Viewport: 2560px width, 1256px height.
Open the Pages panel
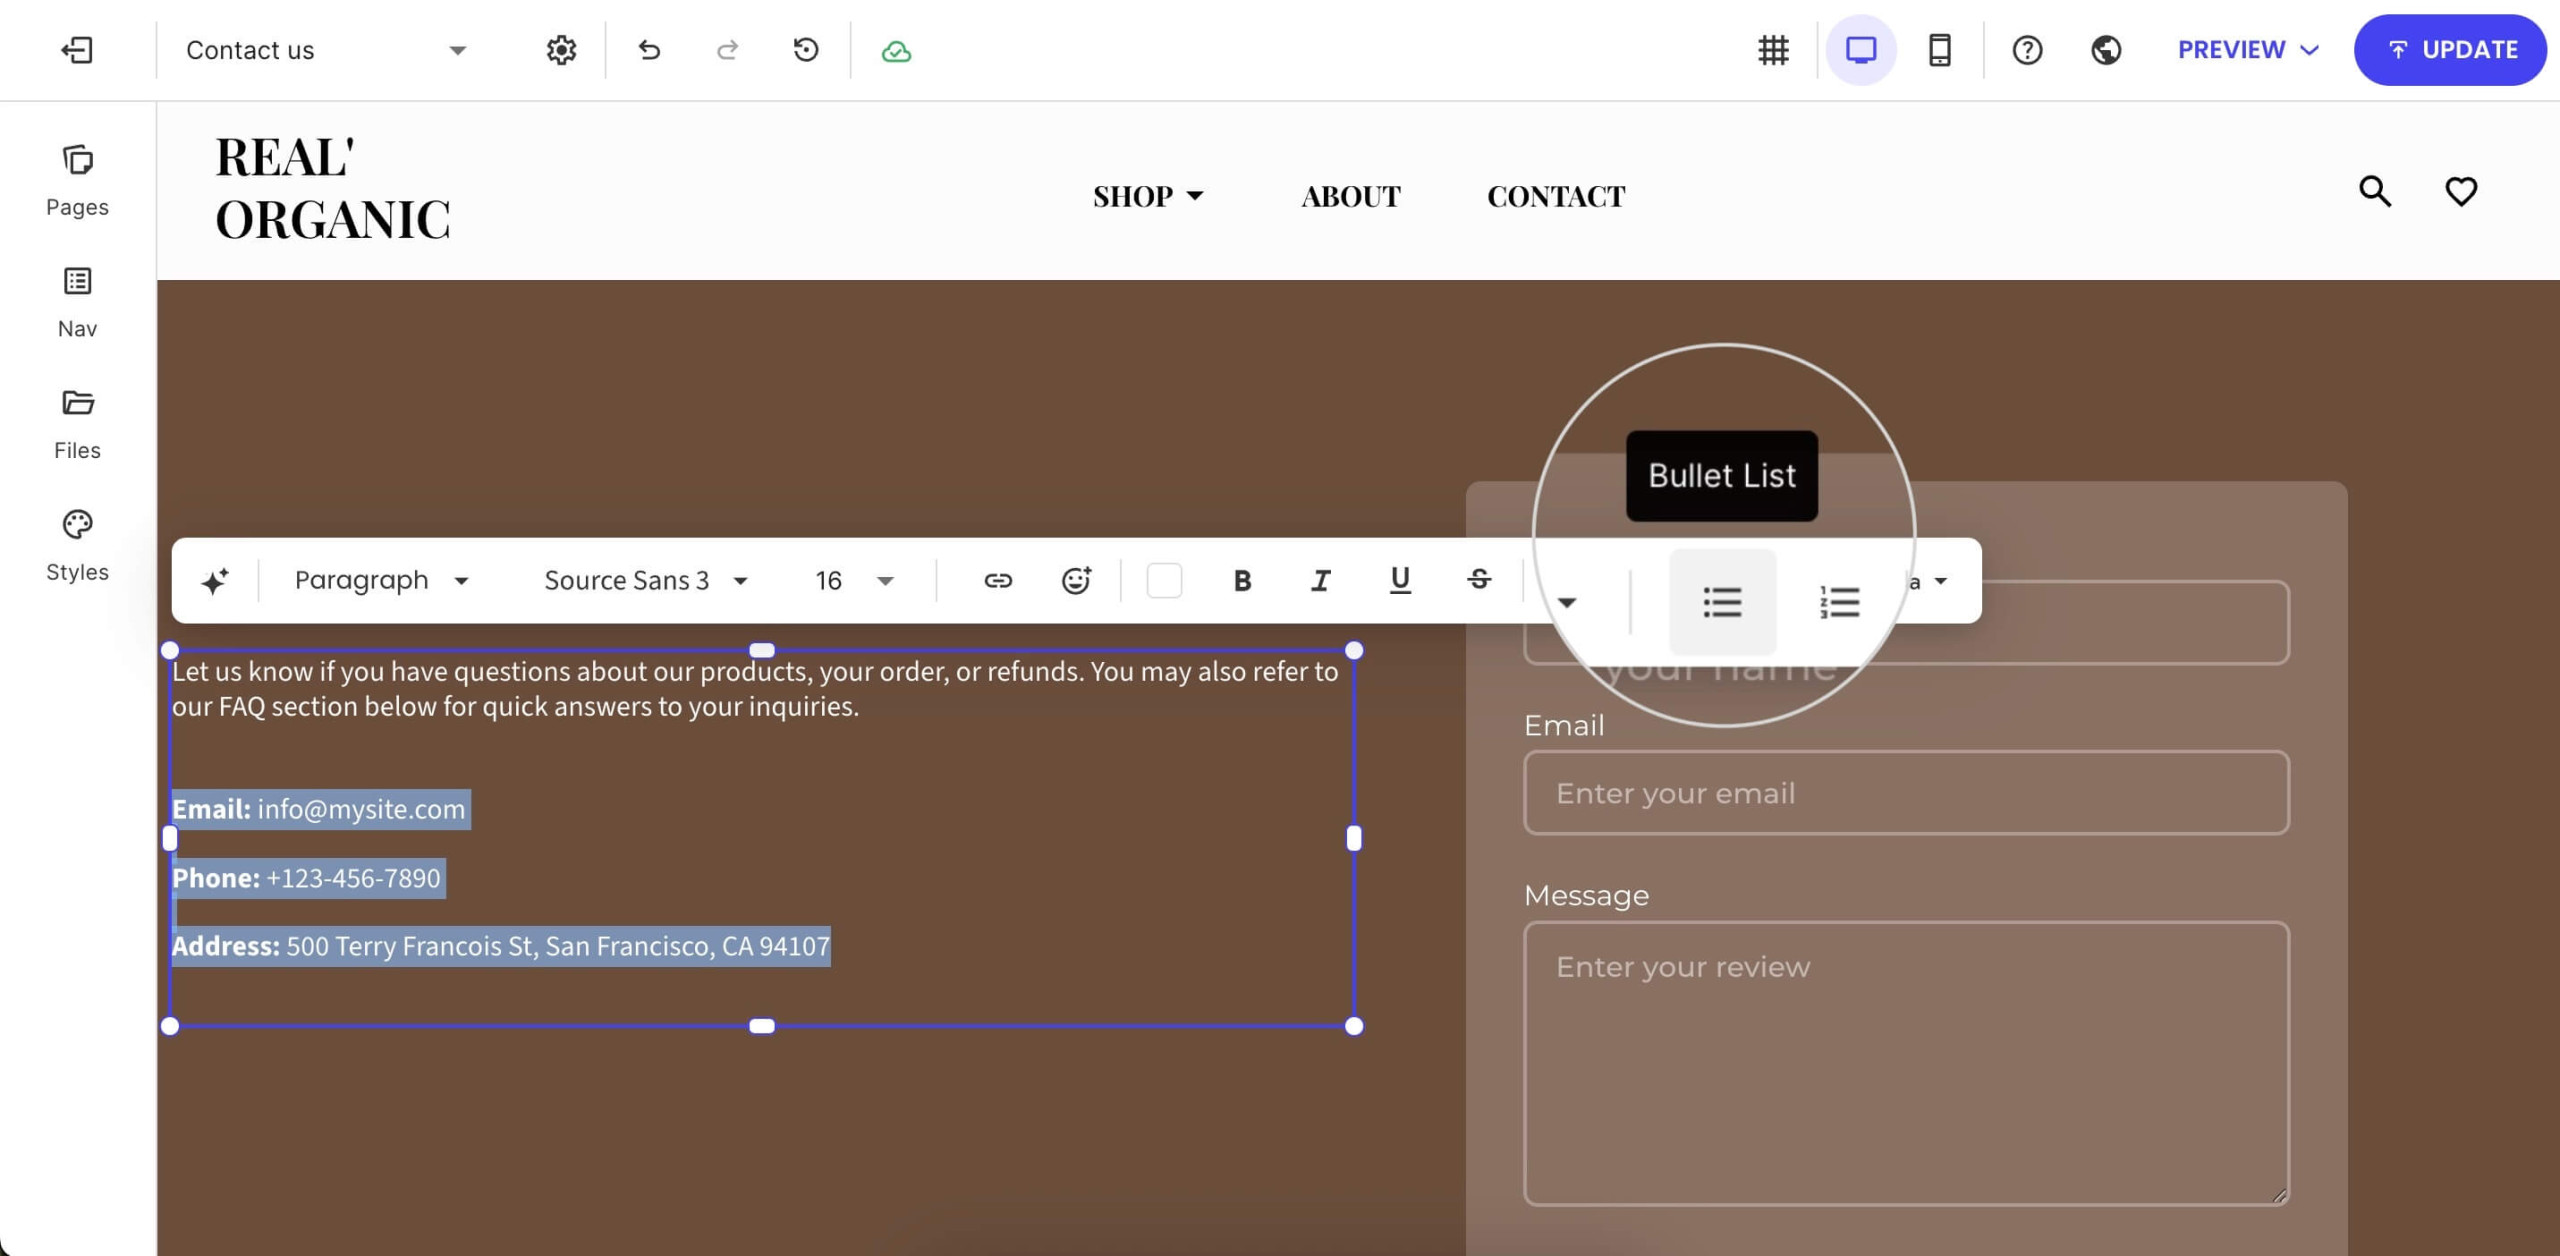77,181
